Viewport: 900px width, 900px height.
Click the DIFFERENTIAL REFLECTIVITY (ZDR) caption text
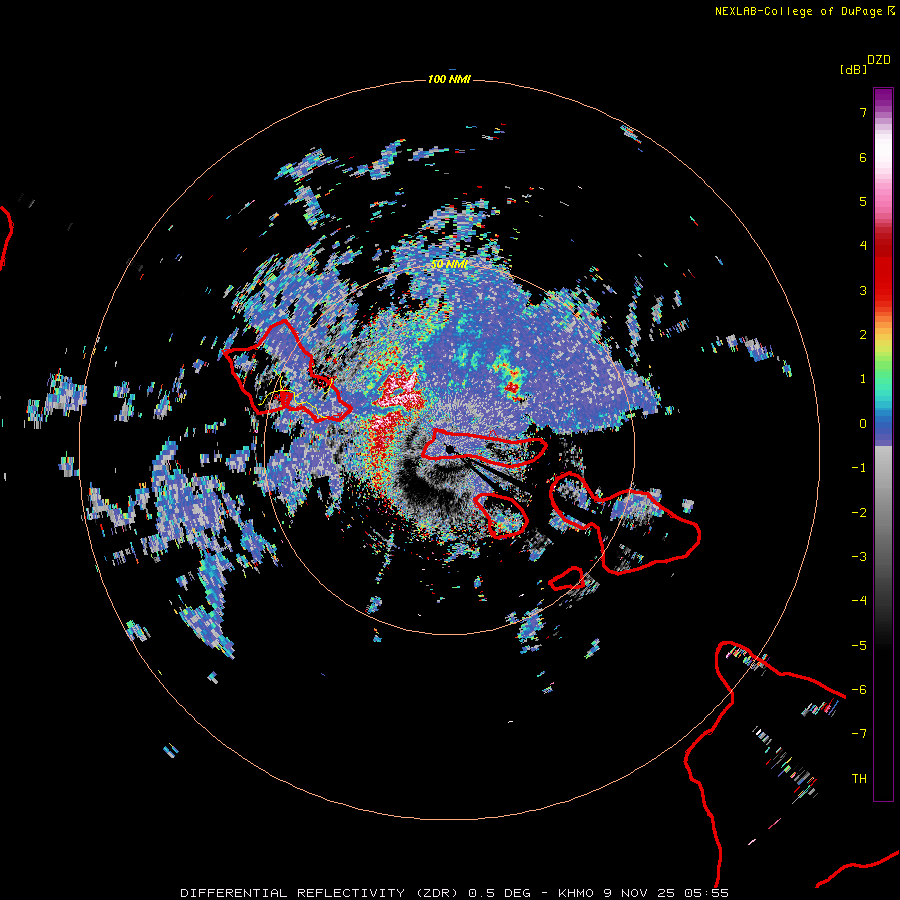[319, 893]
